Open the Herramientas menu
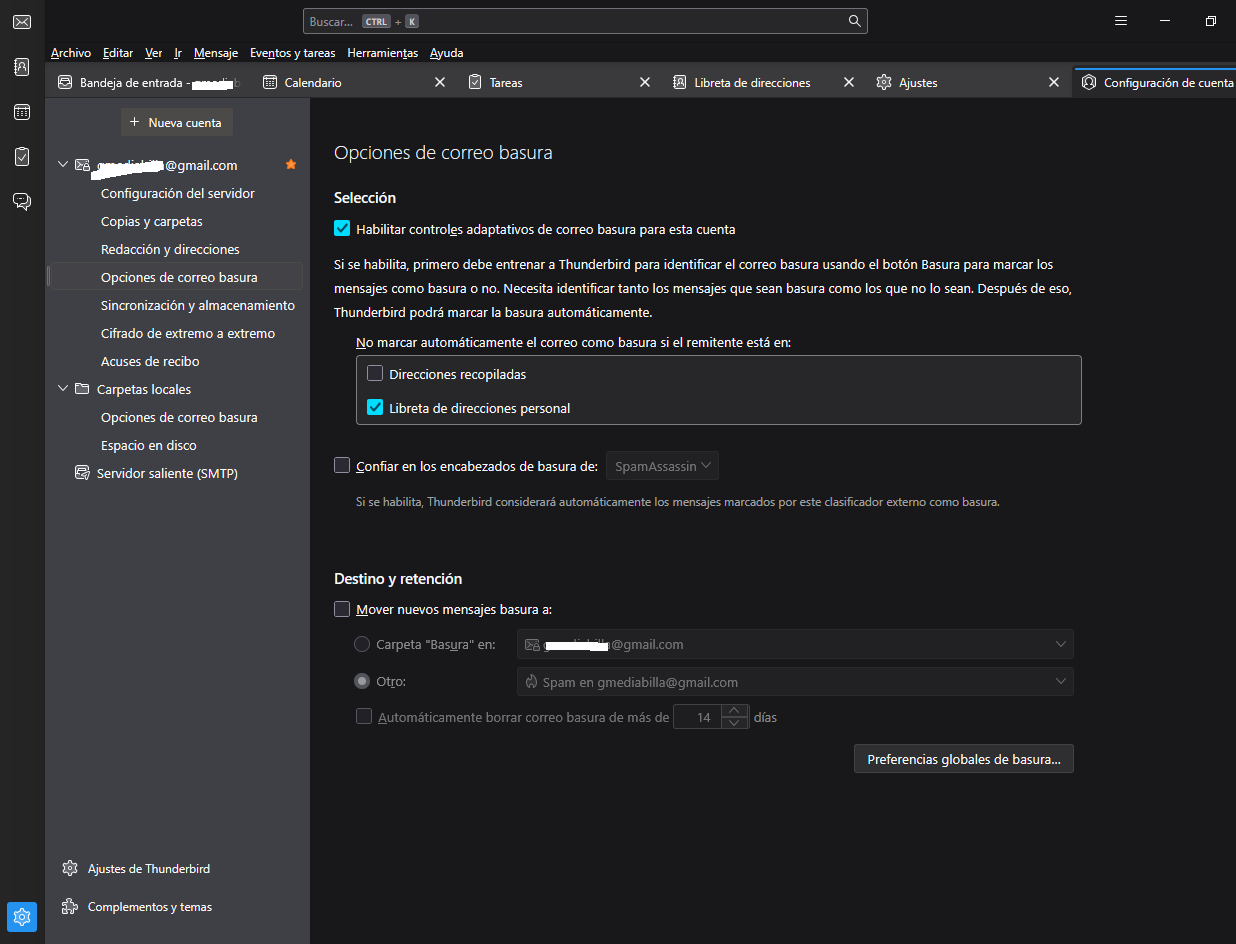Image resolution: width=1236 pixels, height=944 pixels. (x=382, y=53)
